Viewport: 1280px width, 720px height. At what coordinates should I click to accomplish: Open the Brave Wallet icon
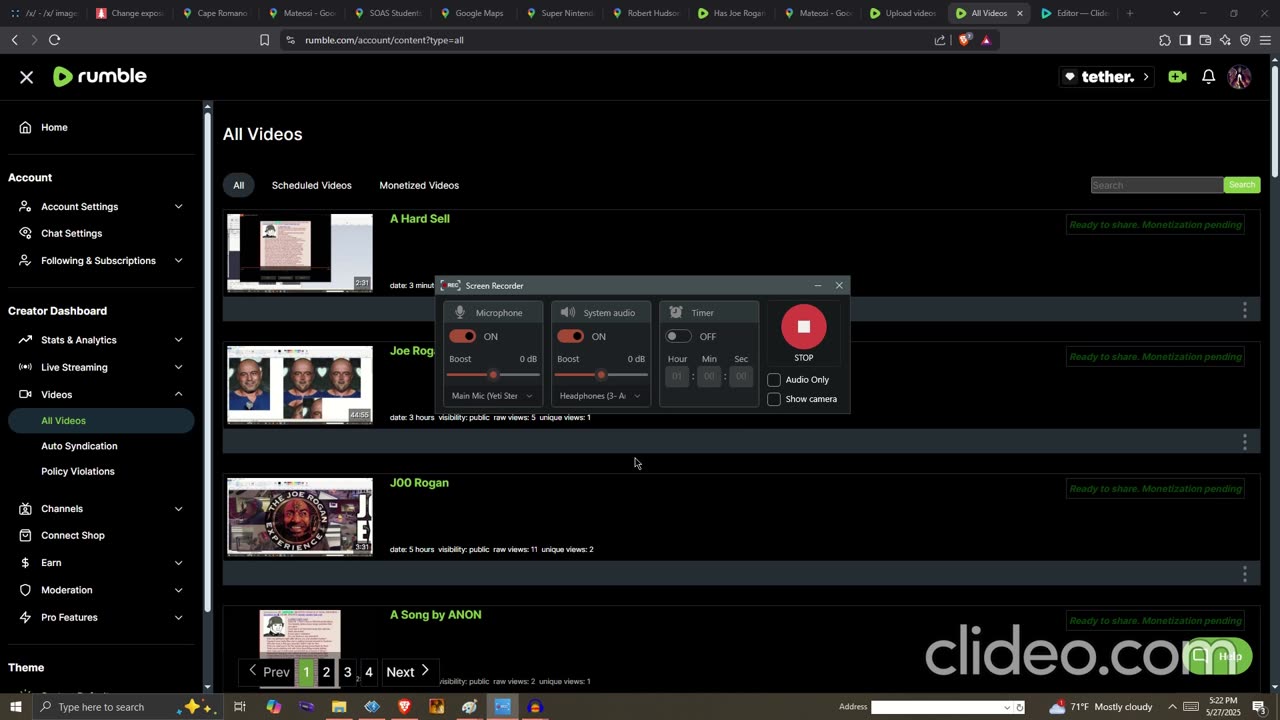click(1205, 40)
